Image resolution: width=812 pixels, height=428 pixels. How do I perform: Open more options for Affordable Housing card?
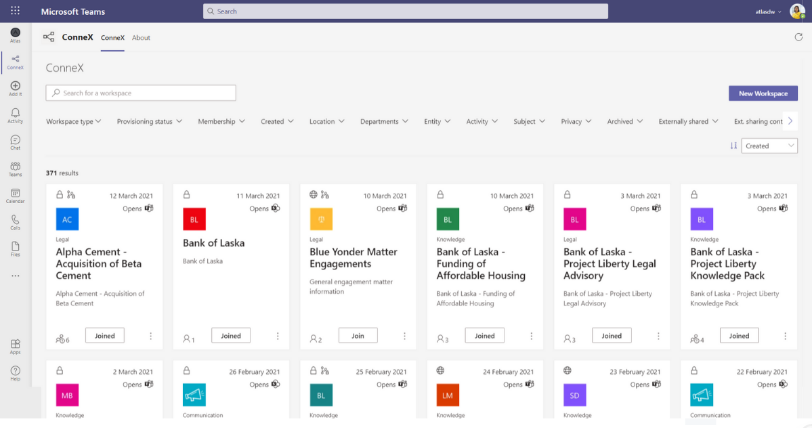click(x=531, y=336)
